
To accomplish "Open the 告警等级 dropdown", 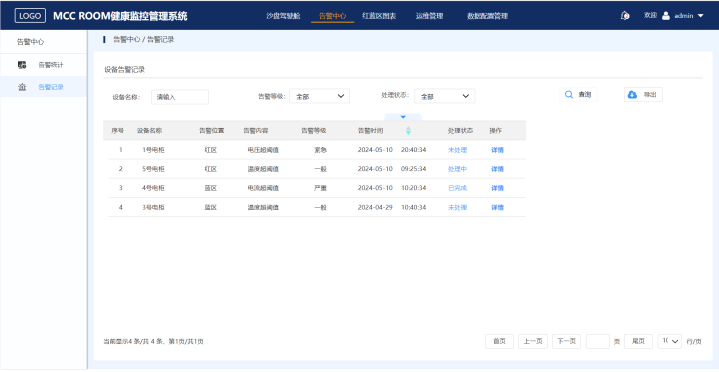I will (x=319, y=96).
